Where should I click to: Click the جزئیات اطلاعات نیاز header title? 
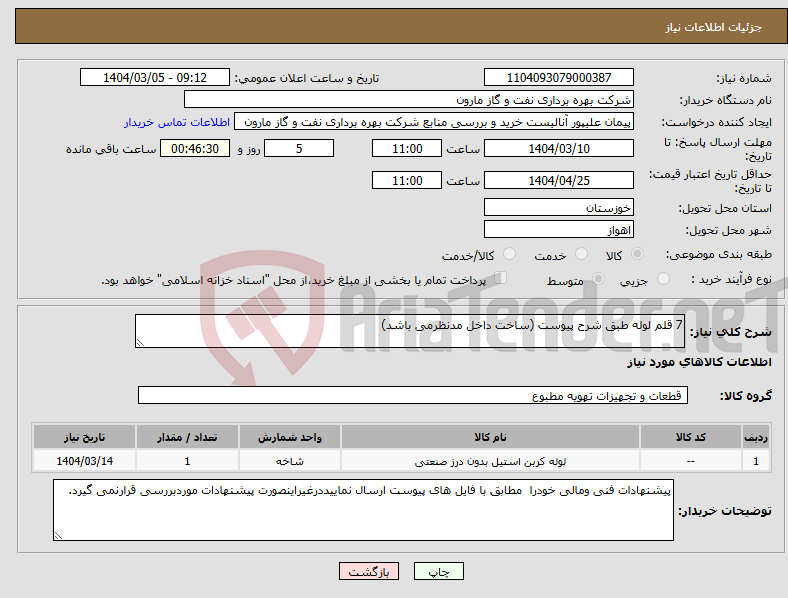point(714,27)
